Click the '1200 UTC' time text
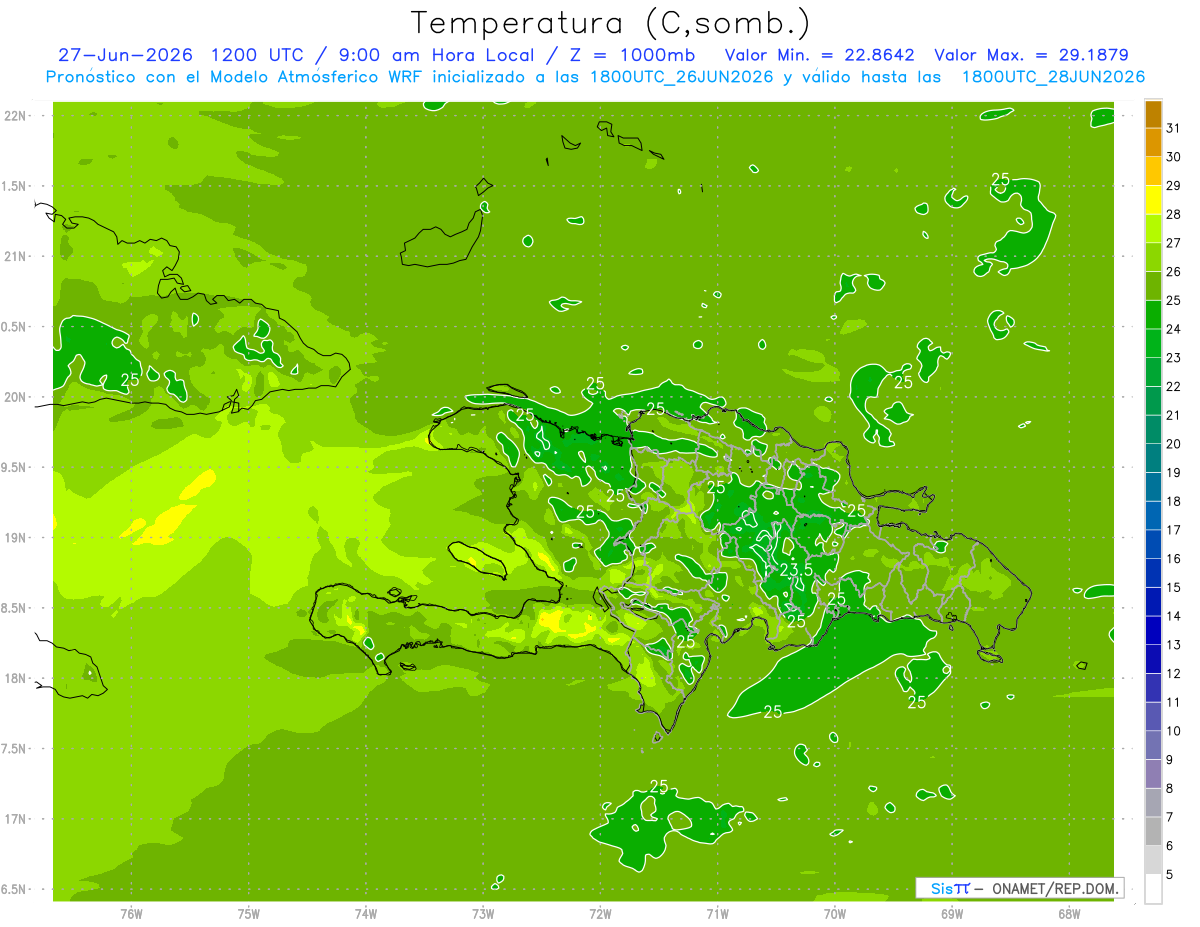Viewport: 1200px width, 927px height. 256,55
